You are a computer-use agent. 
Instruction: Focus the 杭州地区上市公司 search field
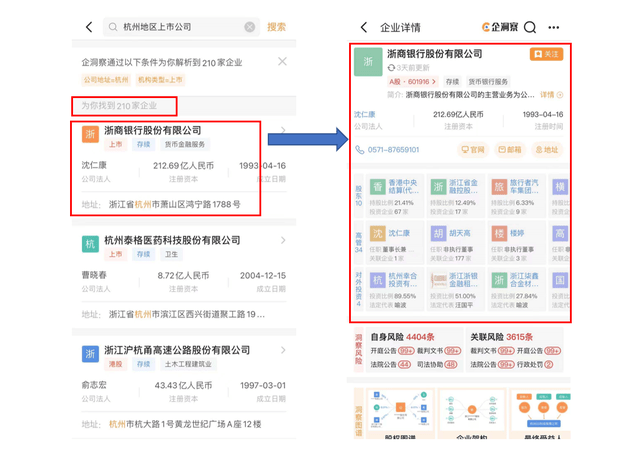click(x=181, y=27)
